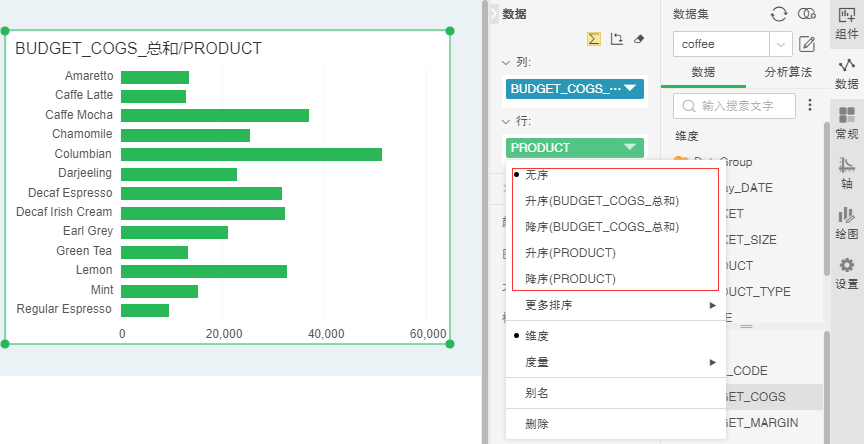Viewport: 864px width, 444px height.
Task: Refresh the dataset with the circular arrows icon
Action: (779, 14)
